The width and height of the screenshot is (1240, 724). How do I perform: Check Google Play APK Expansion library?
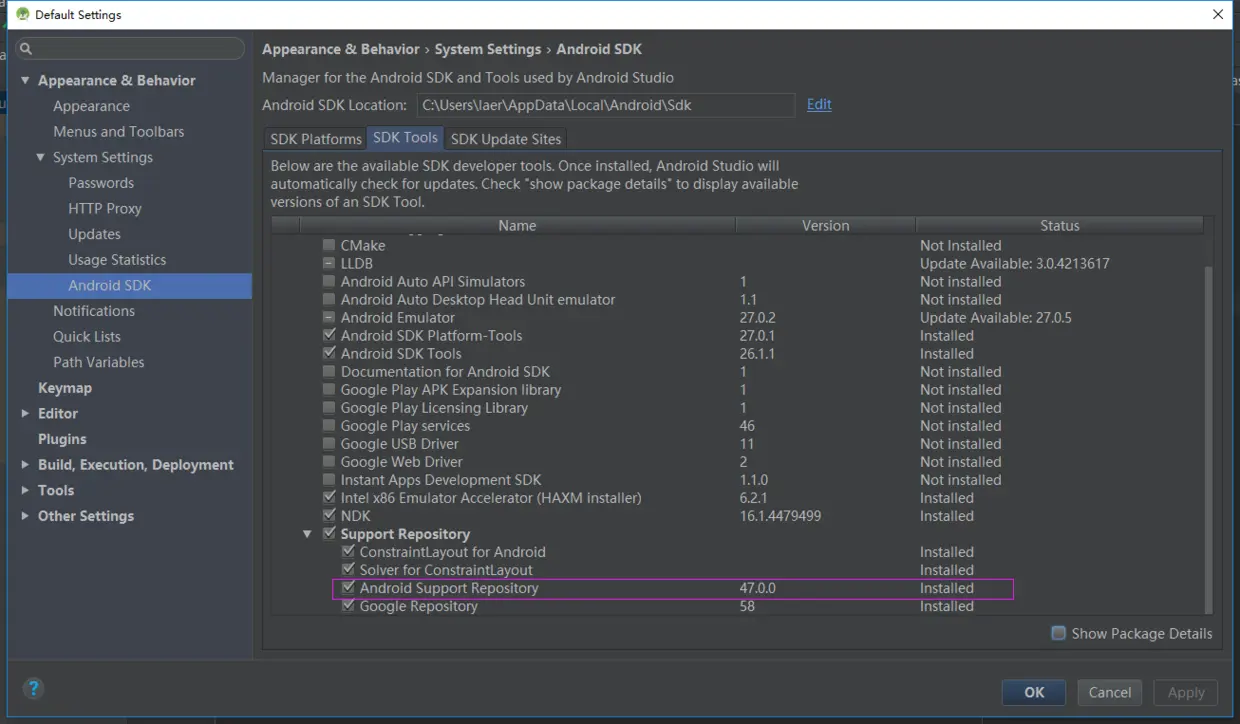(x=329, y=389)
